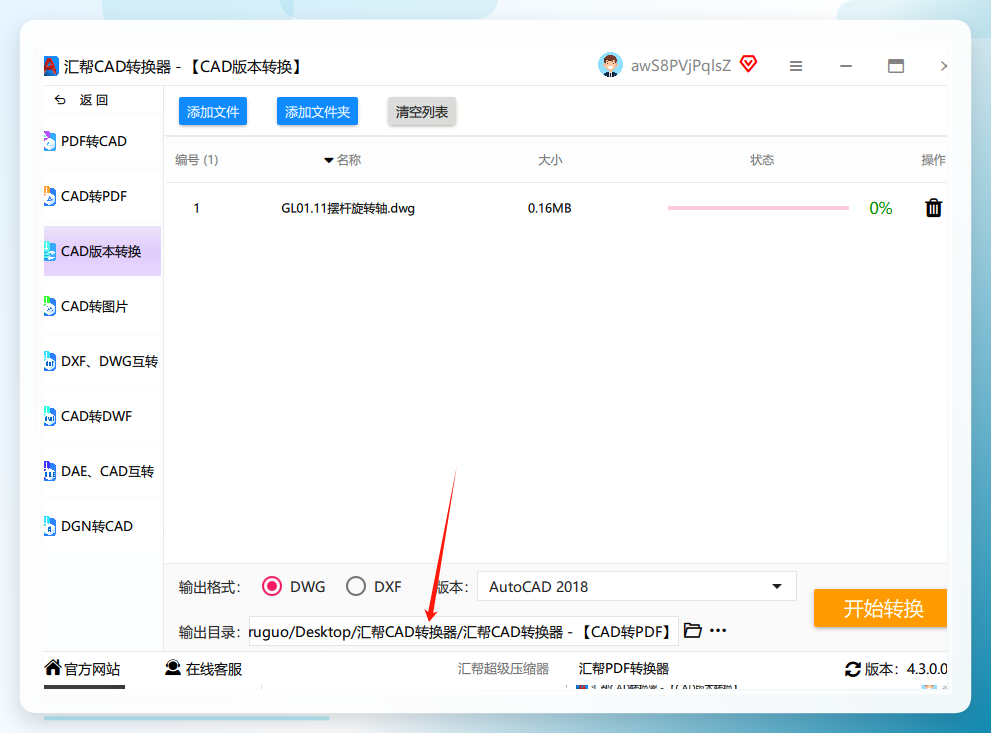Image resolution: width=991 pixels, height=733 pixels.
Task: Open the 汇帮超级压缩器 link
Action: click(503, 669)
